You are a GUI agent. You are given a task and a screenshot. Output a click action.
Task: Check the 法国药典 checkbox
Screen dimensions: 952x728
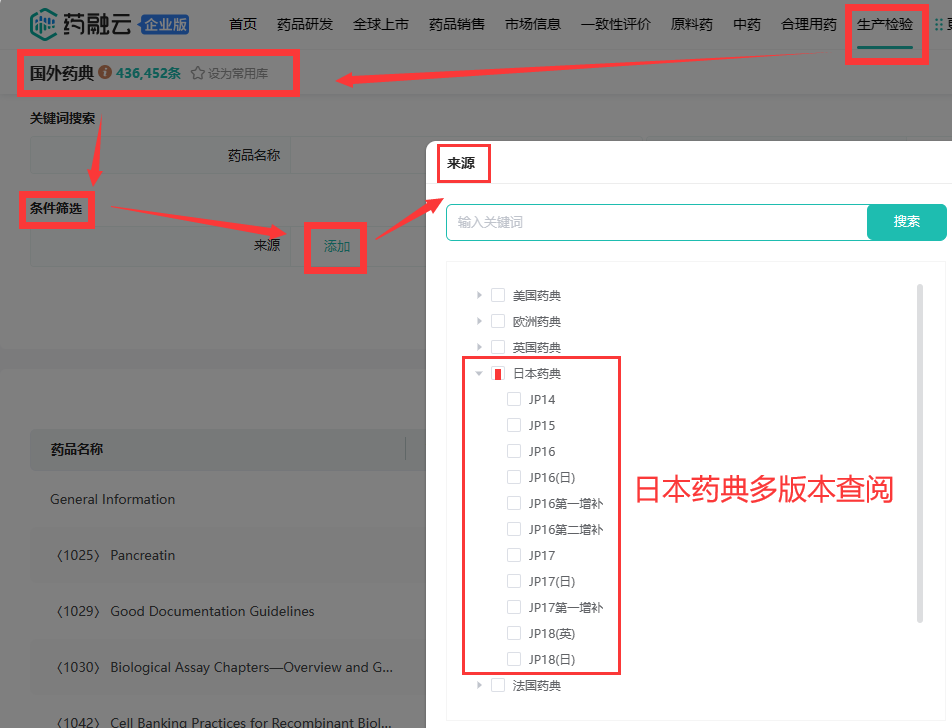point(498,685)
